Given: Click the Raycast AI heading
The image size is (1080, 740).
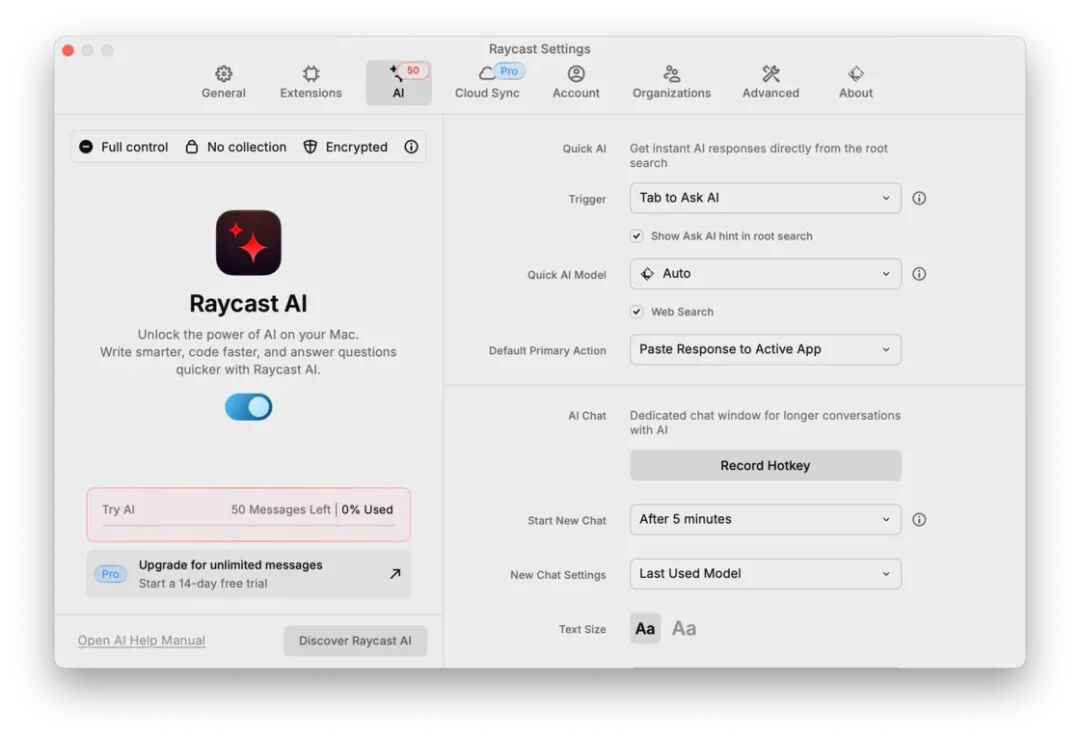Looking at the screenshot, I should pos(249,303).
